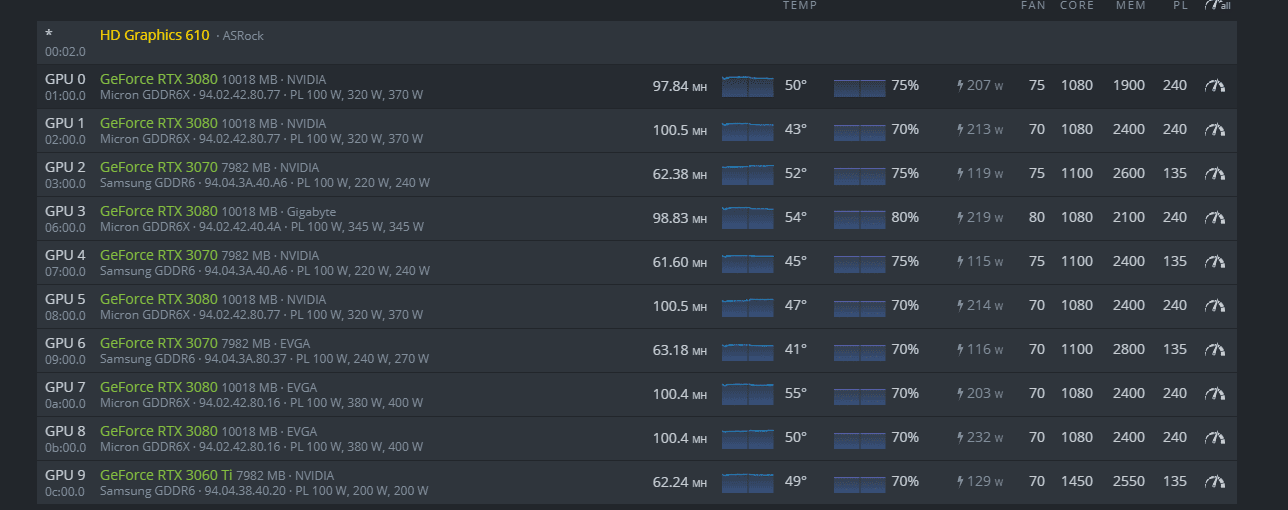1288x510 pixels.
Task: Click GPU 2 fan speed mini graph
Action: [859, 174]
